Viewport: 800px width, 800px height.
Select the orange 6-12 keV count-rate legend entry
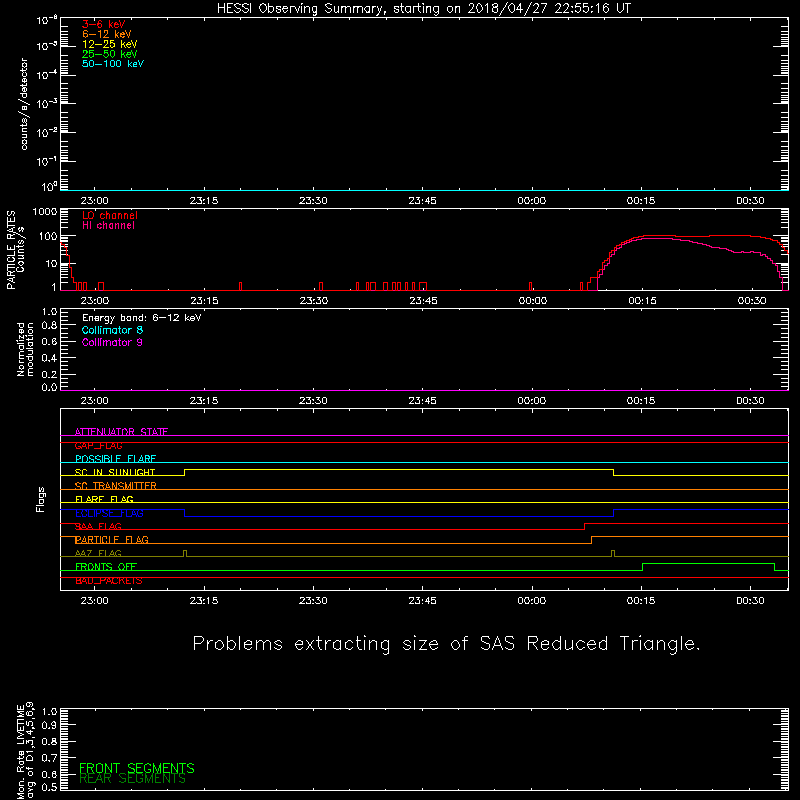tap(107, 34)
